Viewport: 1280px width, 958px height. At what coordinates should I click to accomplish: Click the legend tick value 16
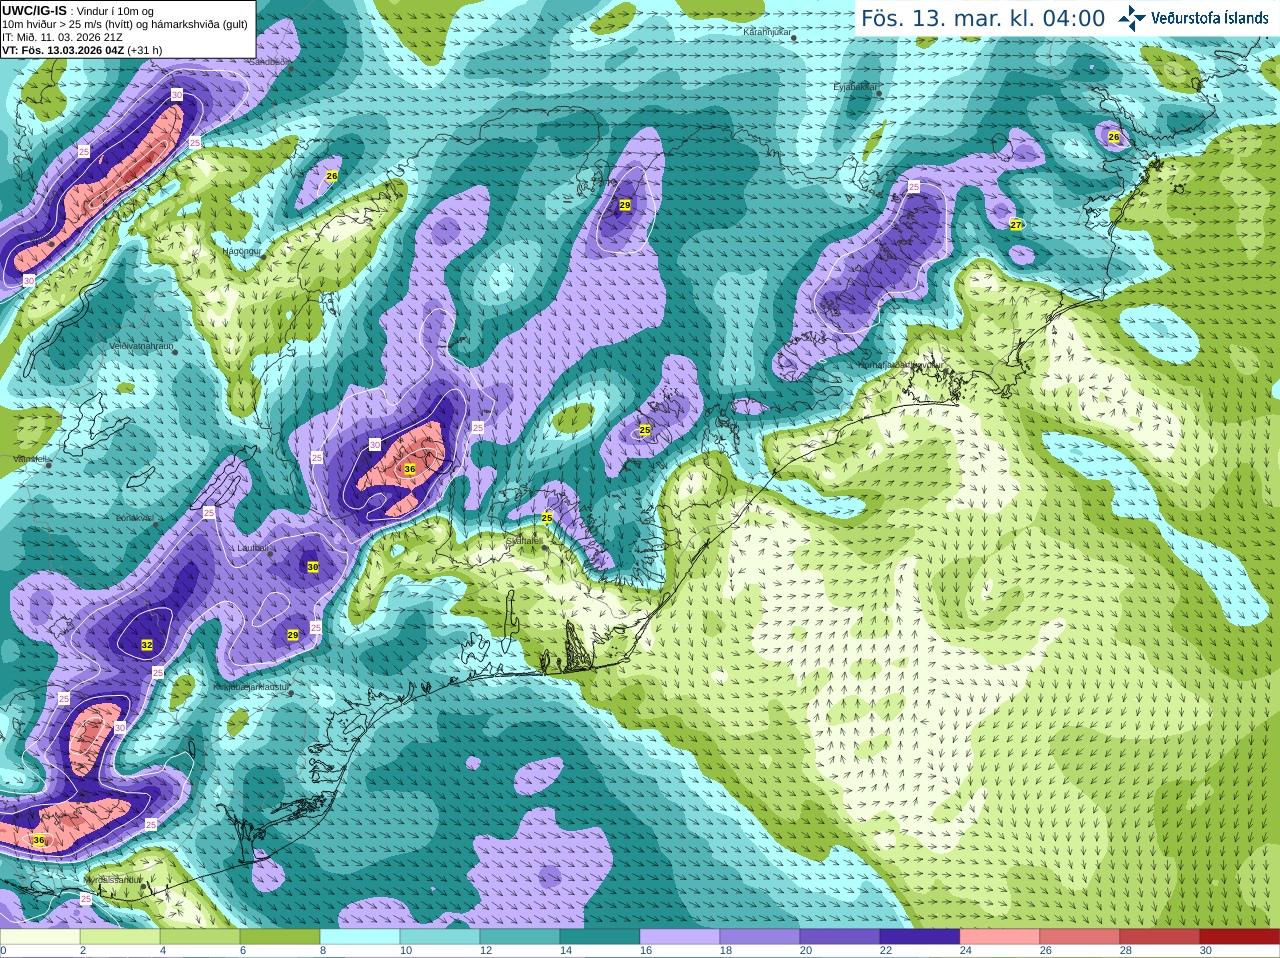[646, 951]
